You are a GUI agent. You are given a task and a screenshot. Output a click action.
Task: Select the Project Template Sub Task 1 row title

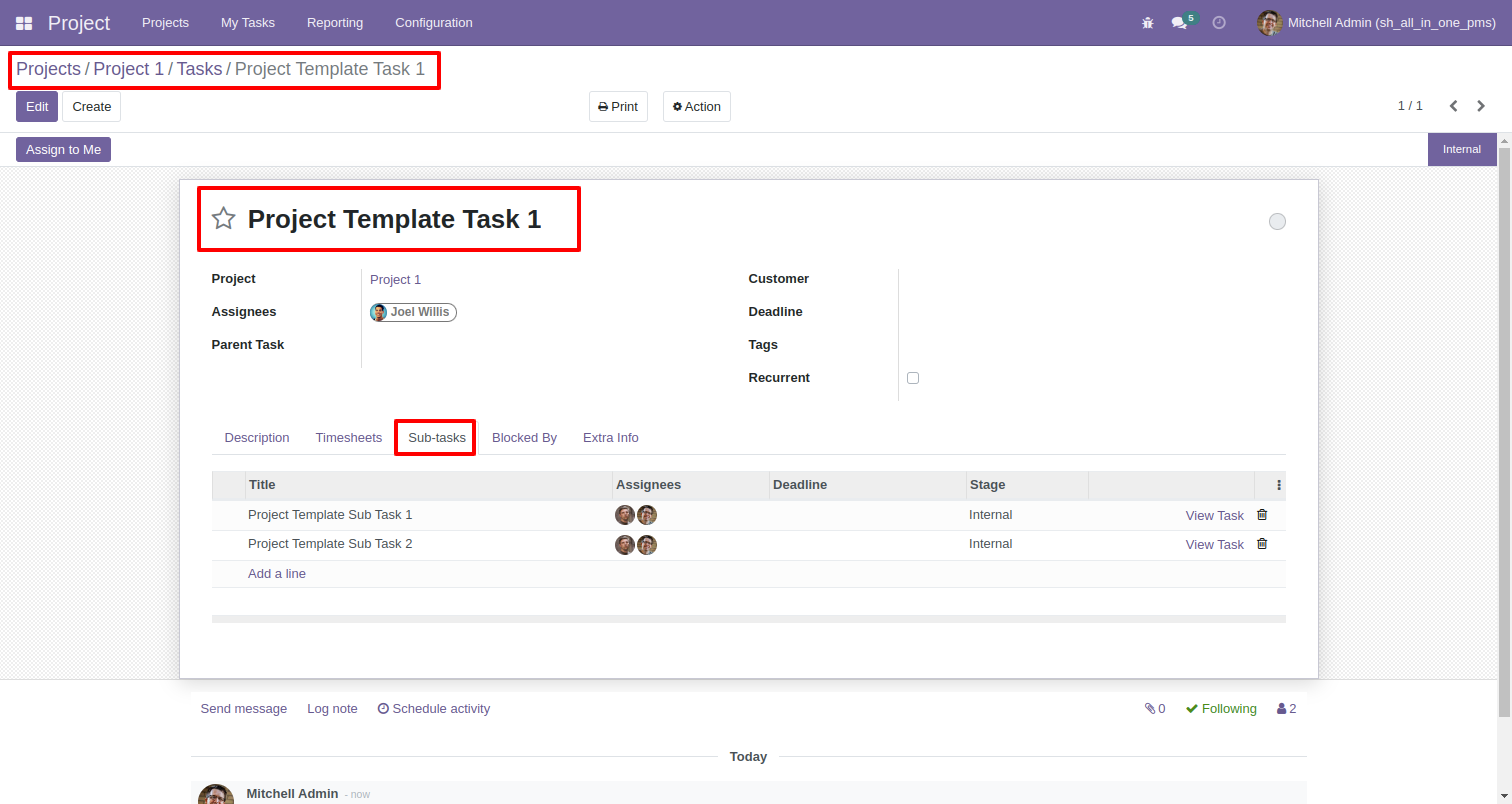click(330, 515)
